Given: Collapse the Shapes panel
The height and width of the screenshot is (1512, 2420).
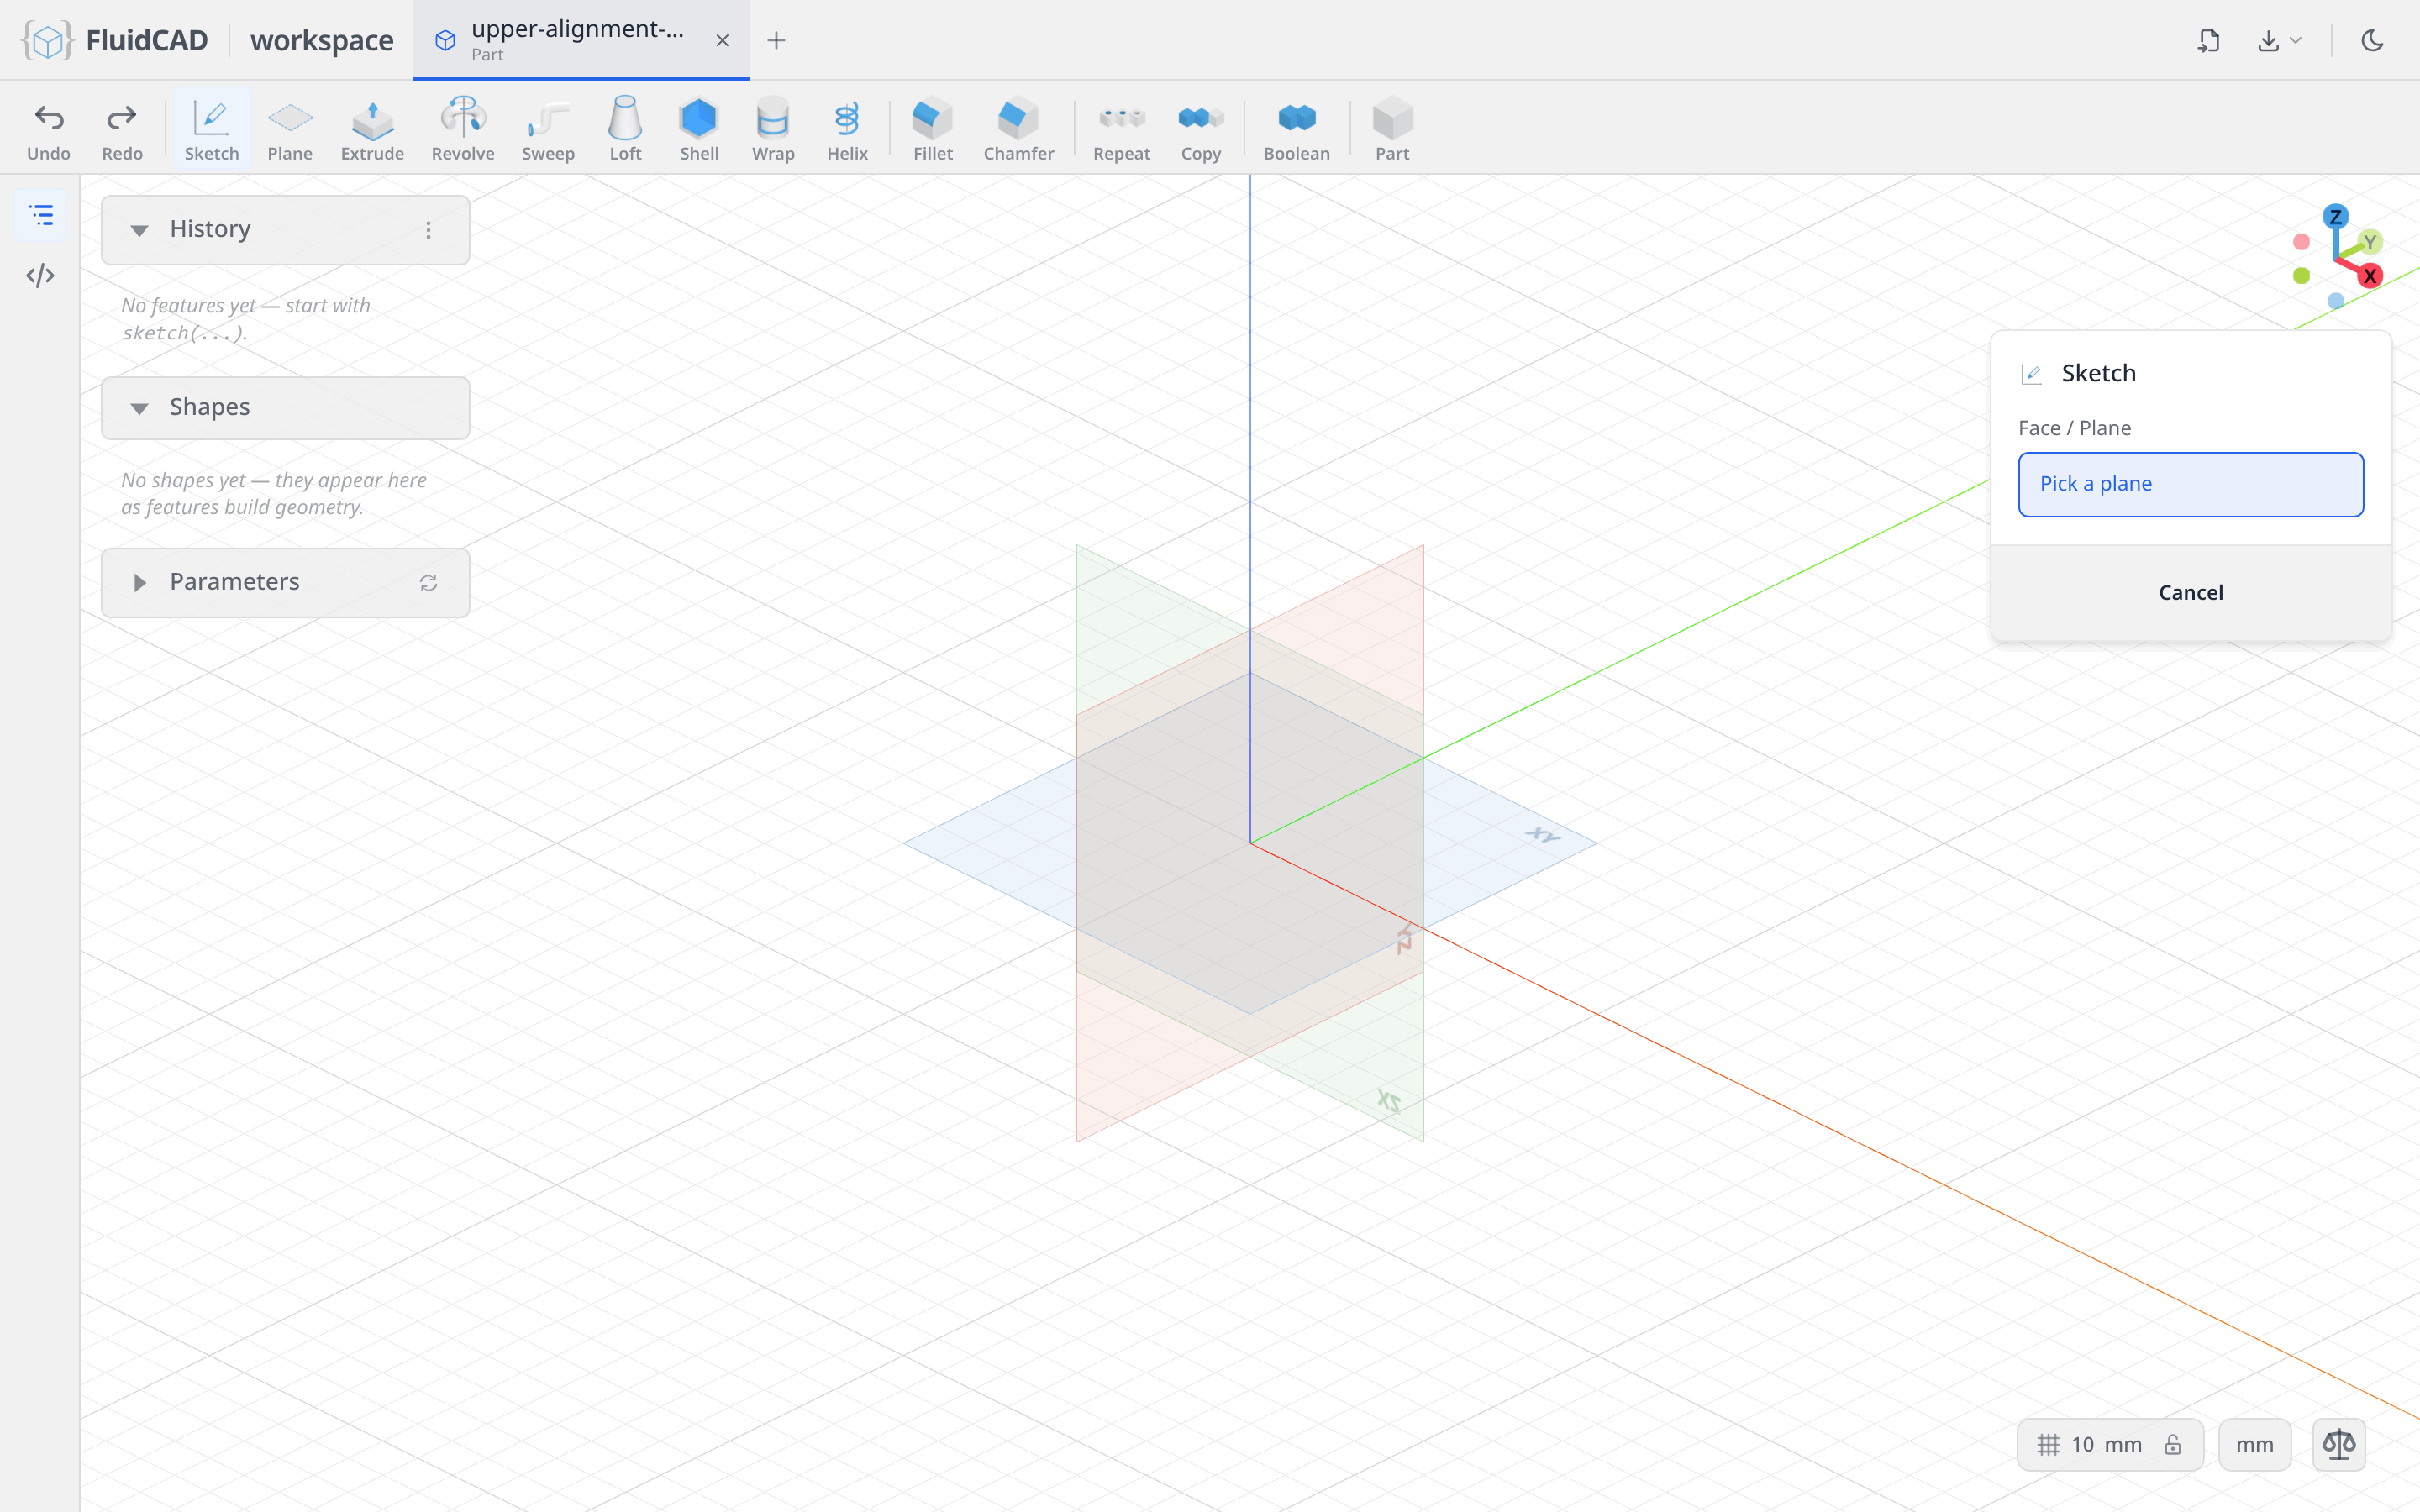Looking at the screenshot, I should [x=139, y=408].
